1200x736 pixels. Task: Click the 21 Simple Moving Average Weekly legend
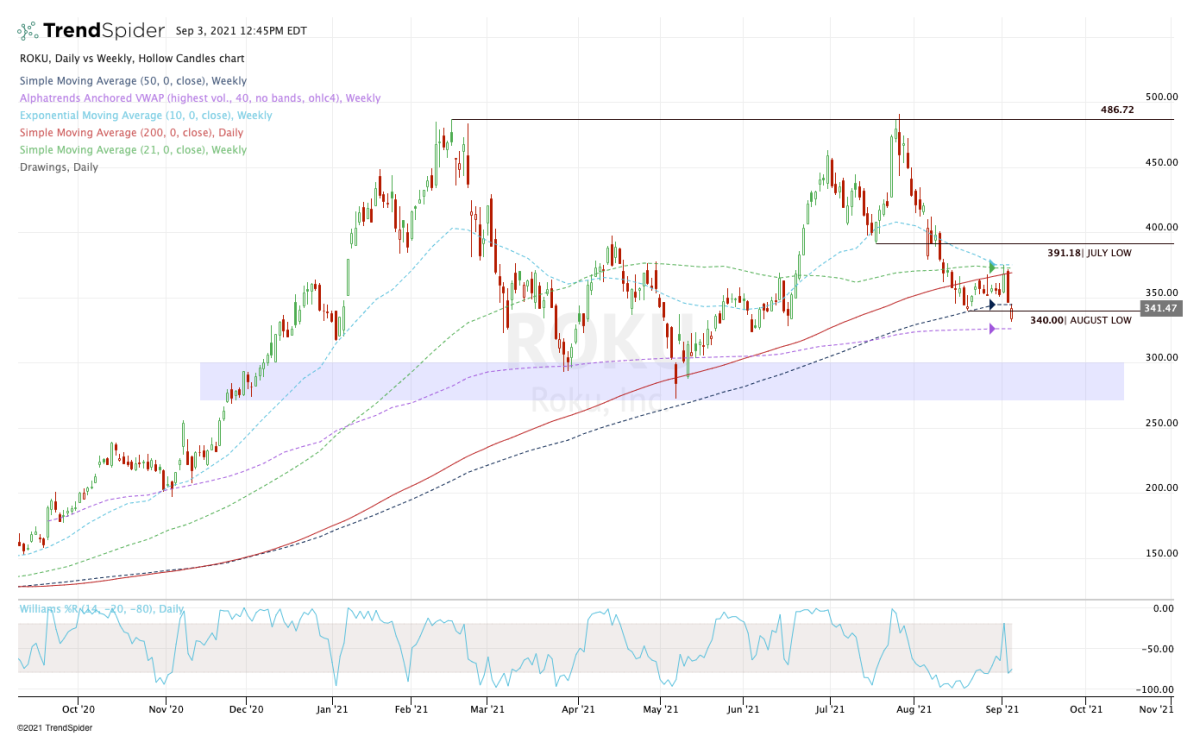132,150
